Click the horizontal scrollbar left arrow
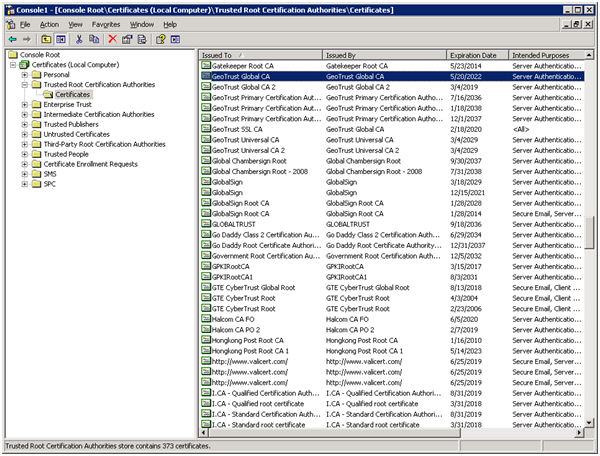This screenshot has width=600, height=456. [204, 432]
